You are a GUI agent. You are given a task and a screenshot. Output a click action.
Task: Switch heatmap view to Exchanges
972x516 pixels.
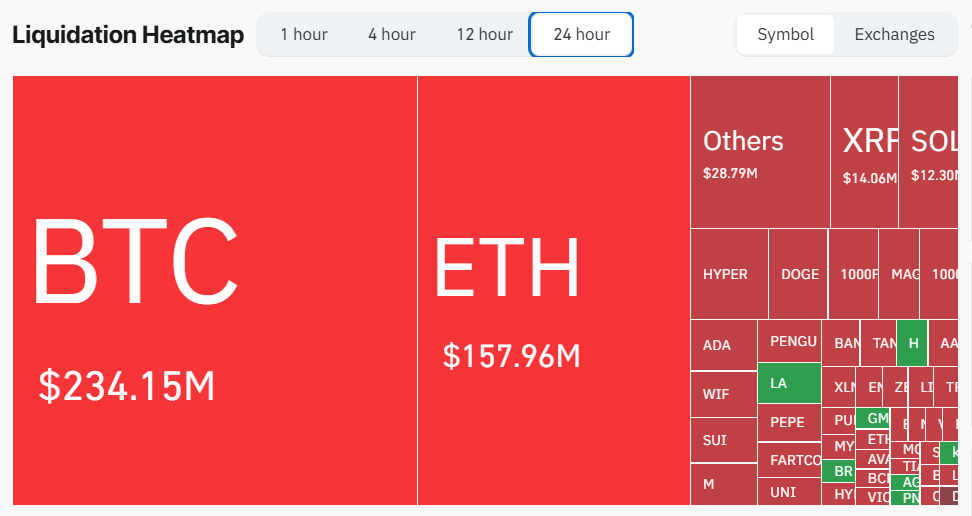coord(894,35)
